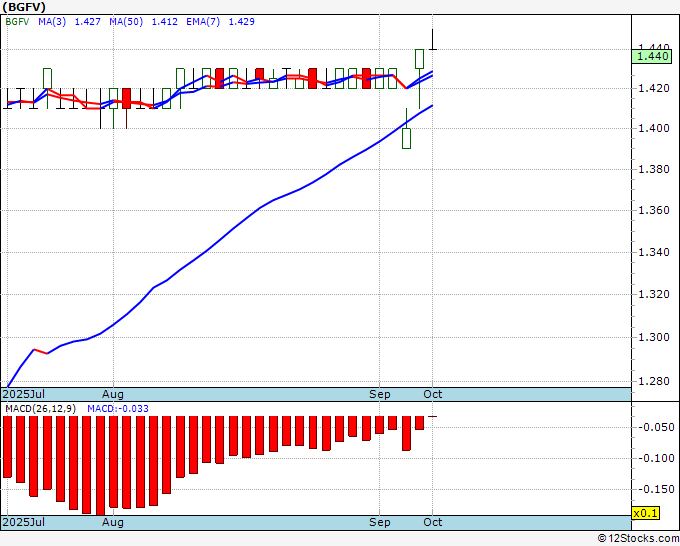Click the 12Stocks.com copyright link
680x546 pixels.
(638, 539)
